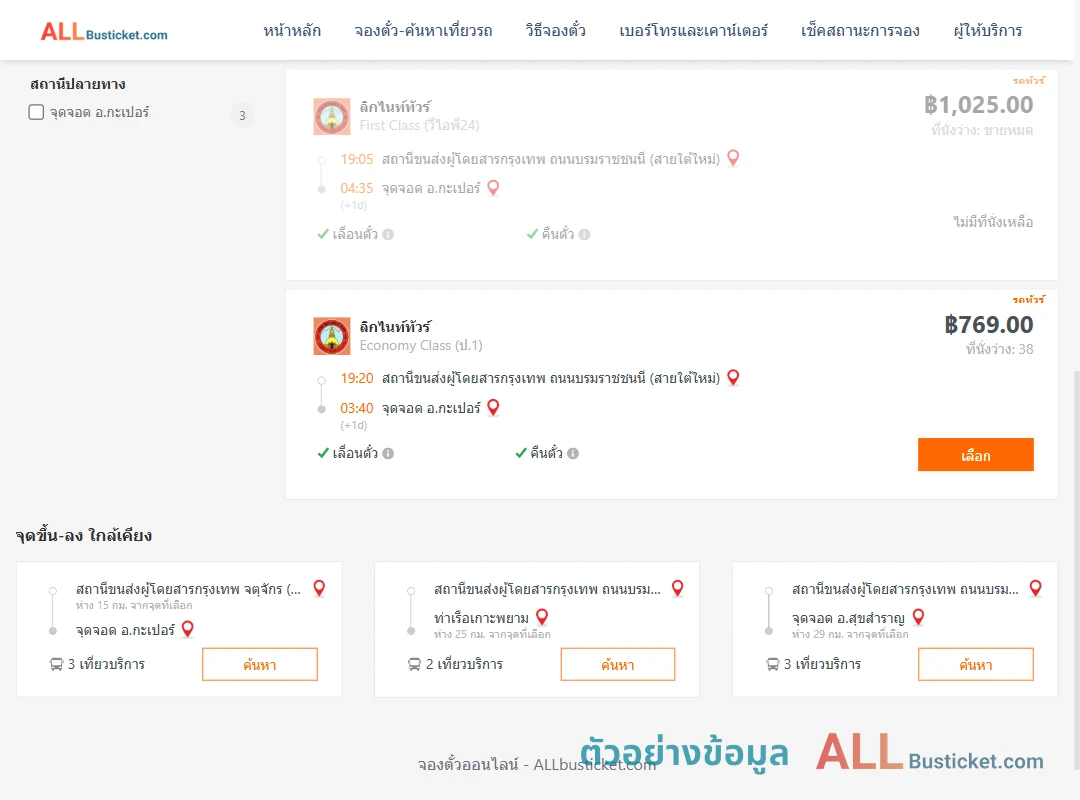Open the หน้าหลัก menu item

pyautogui.click(x=292, y=30)
